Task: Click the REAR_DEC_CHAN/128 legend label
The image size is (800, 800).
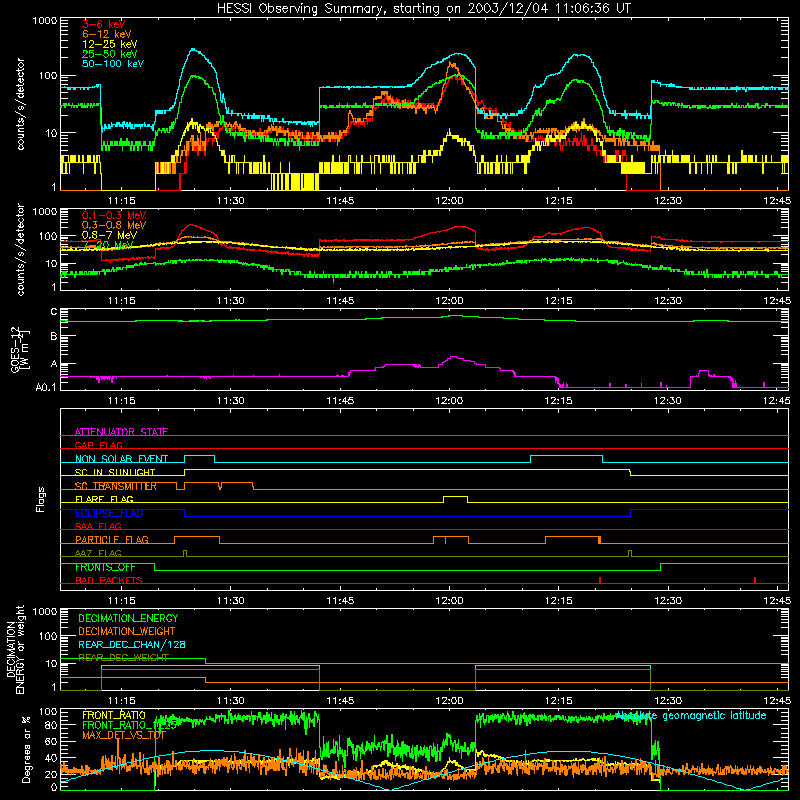Action: pyautogui.click(x=132, y=644)
